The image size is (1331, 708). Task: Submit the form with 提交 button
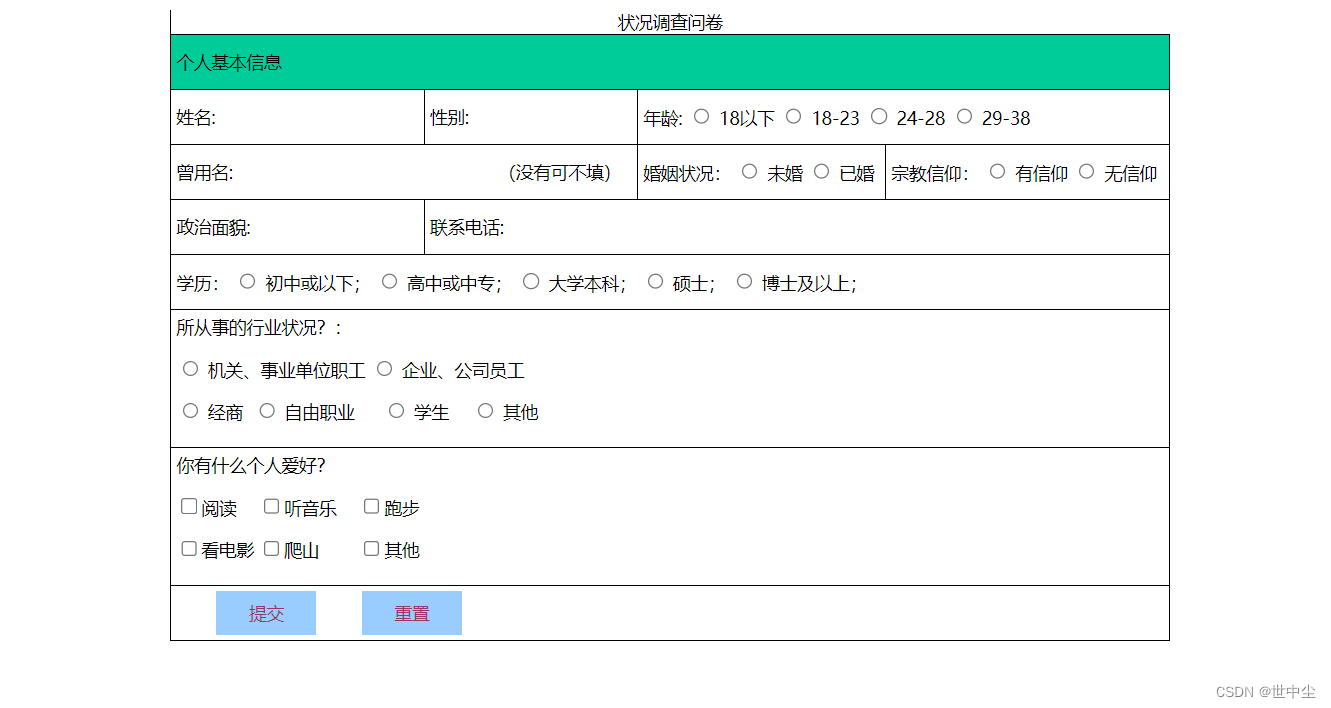pyautogui.click(x=266, y=613)
